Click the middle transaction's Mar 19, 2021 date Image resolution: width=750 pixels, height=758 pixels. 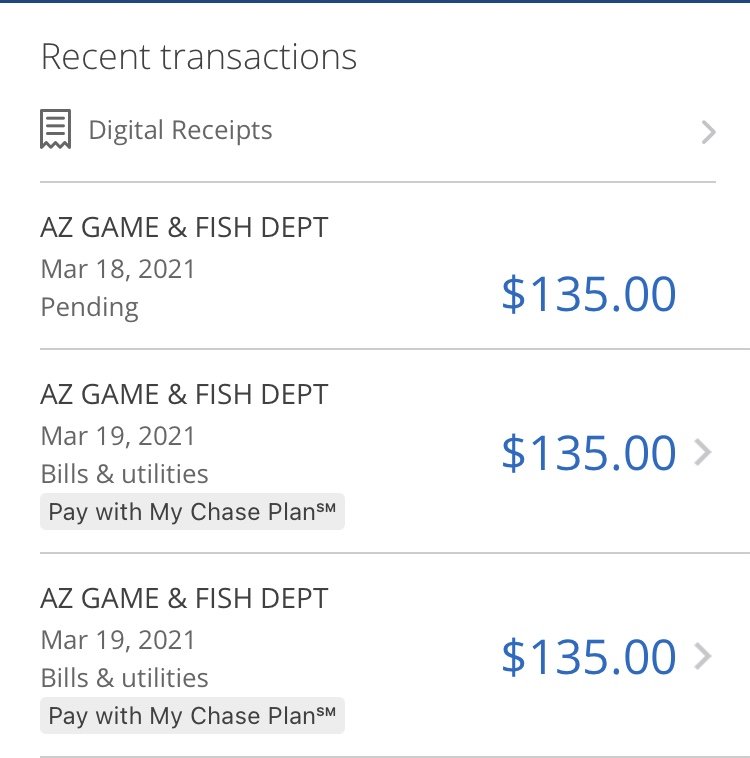click(118, 436)
